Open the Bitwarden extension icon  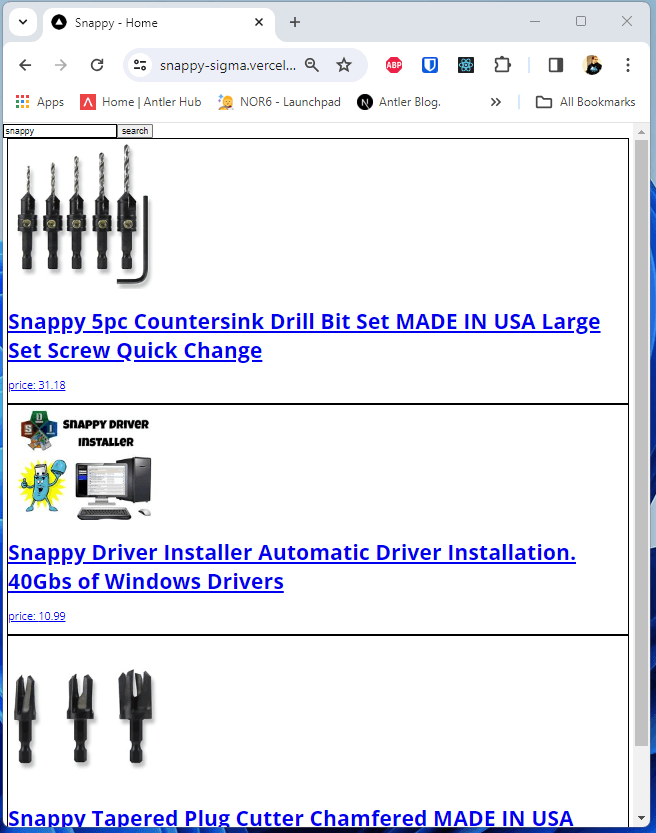430,65
